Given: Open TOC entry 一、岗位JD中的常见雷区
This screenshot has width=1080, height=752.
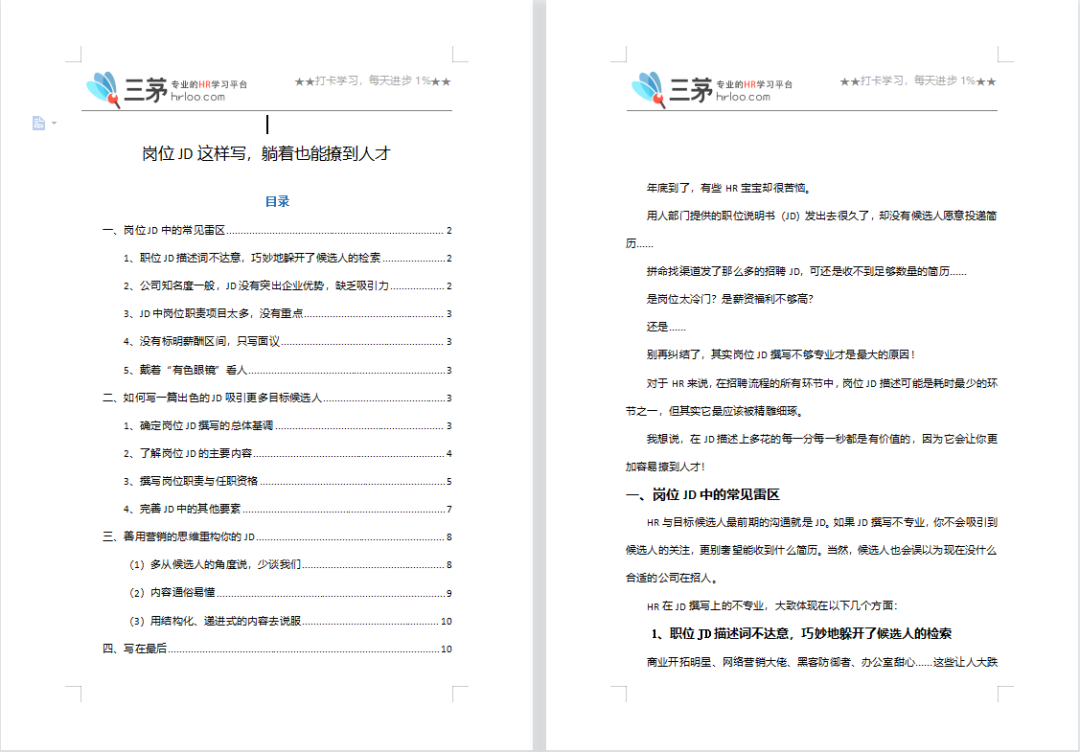Looking at the screenshot, I should click(x=277, y=231).
